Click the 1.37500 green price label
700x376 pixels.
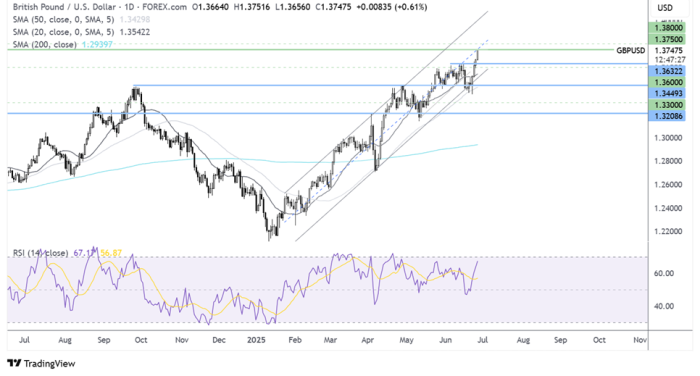[x=668, y=39]
